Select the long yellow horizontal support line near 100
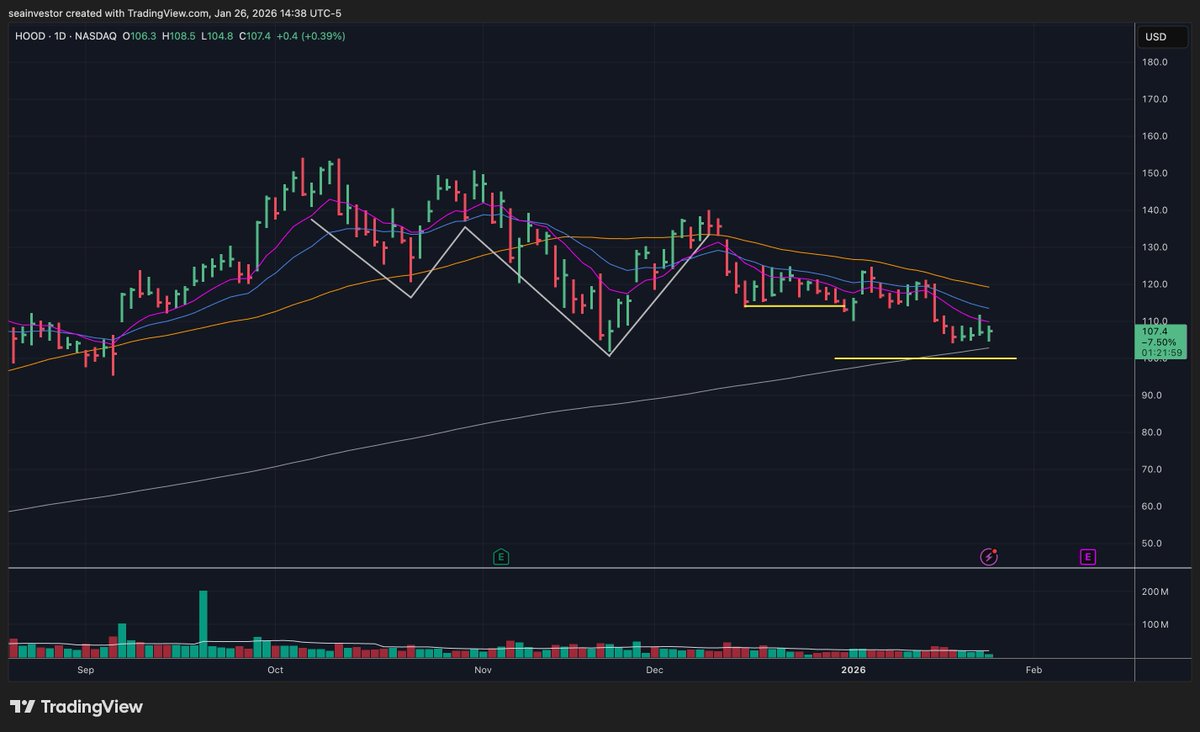The height and width of the screenshot is (732, 1200). coord(925,358)
